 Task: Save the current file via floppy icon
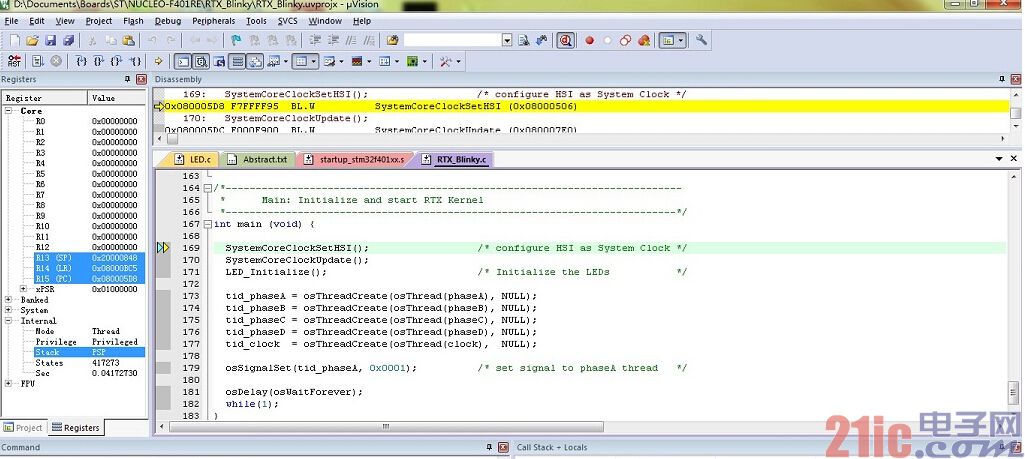pos(50,40)
